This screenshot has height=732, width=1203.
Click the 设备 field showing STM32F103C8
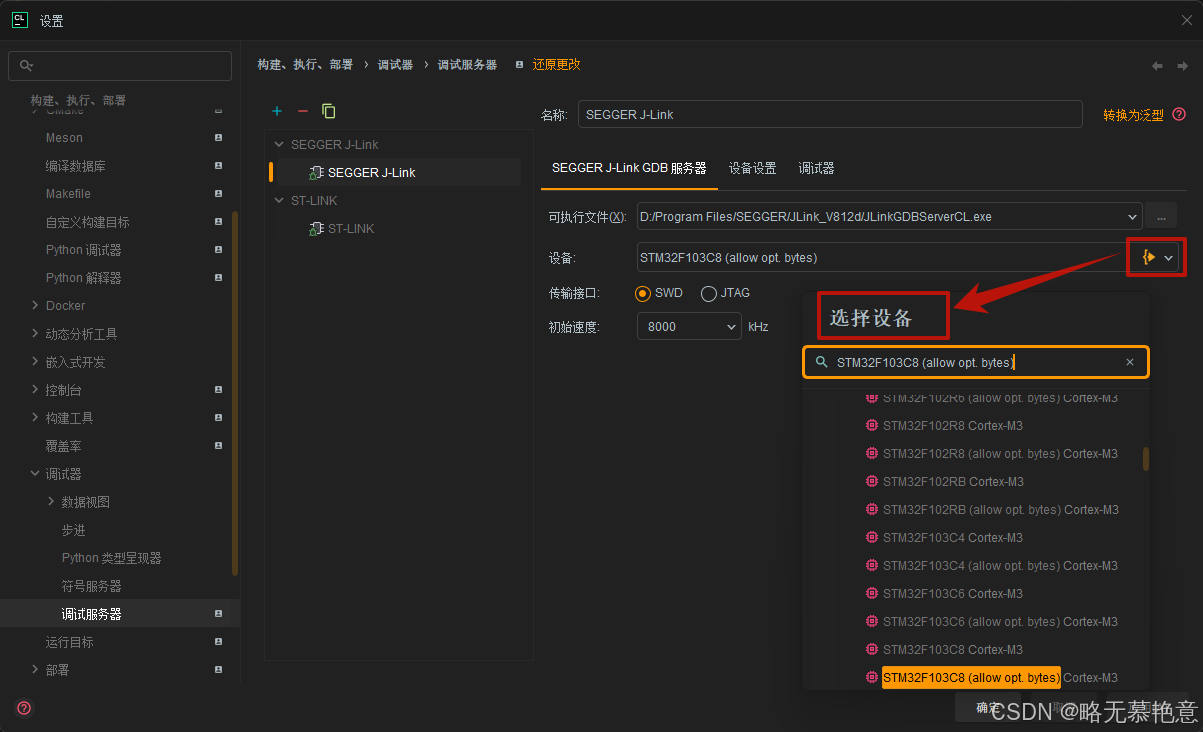coord(882,258)
